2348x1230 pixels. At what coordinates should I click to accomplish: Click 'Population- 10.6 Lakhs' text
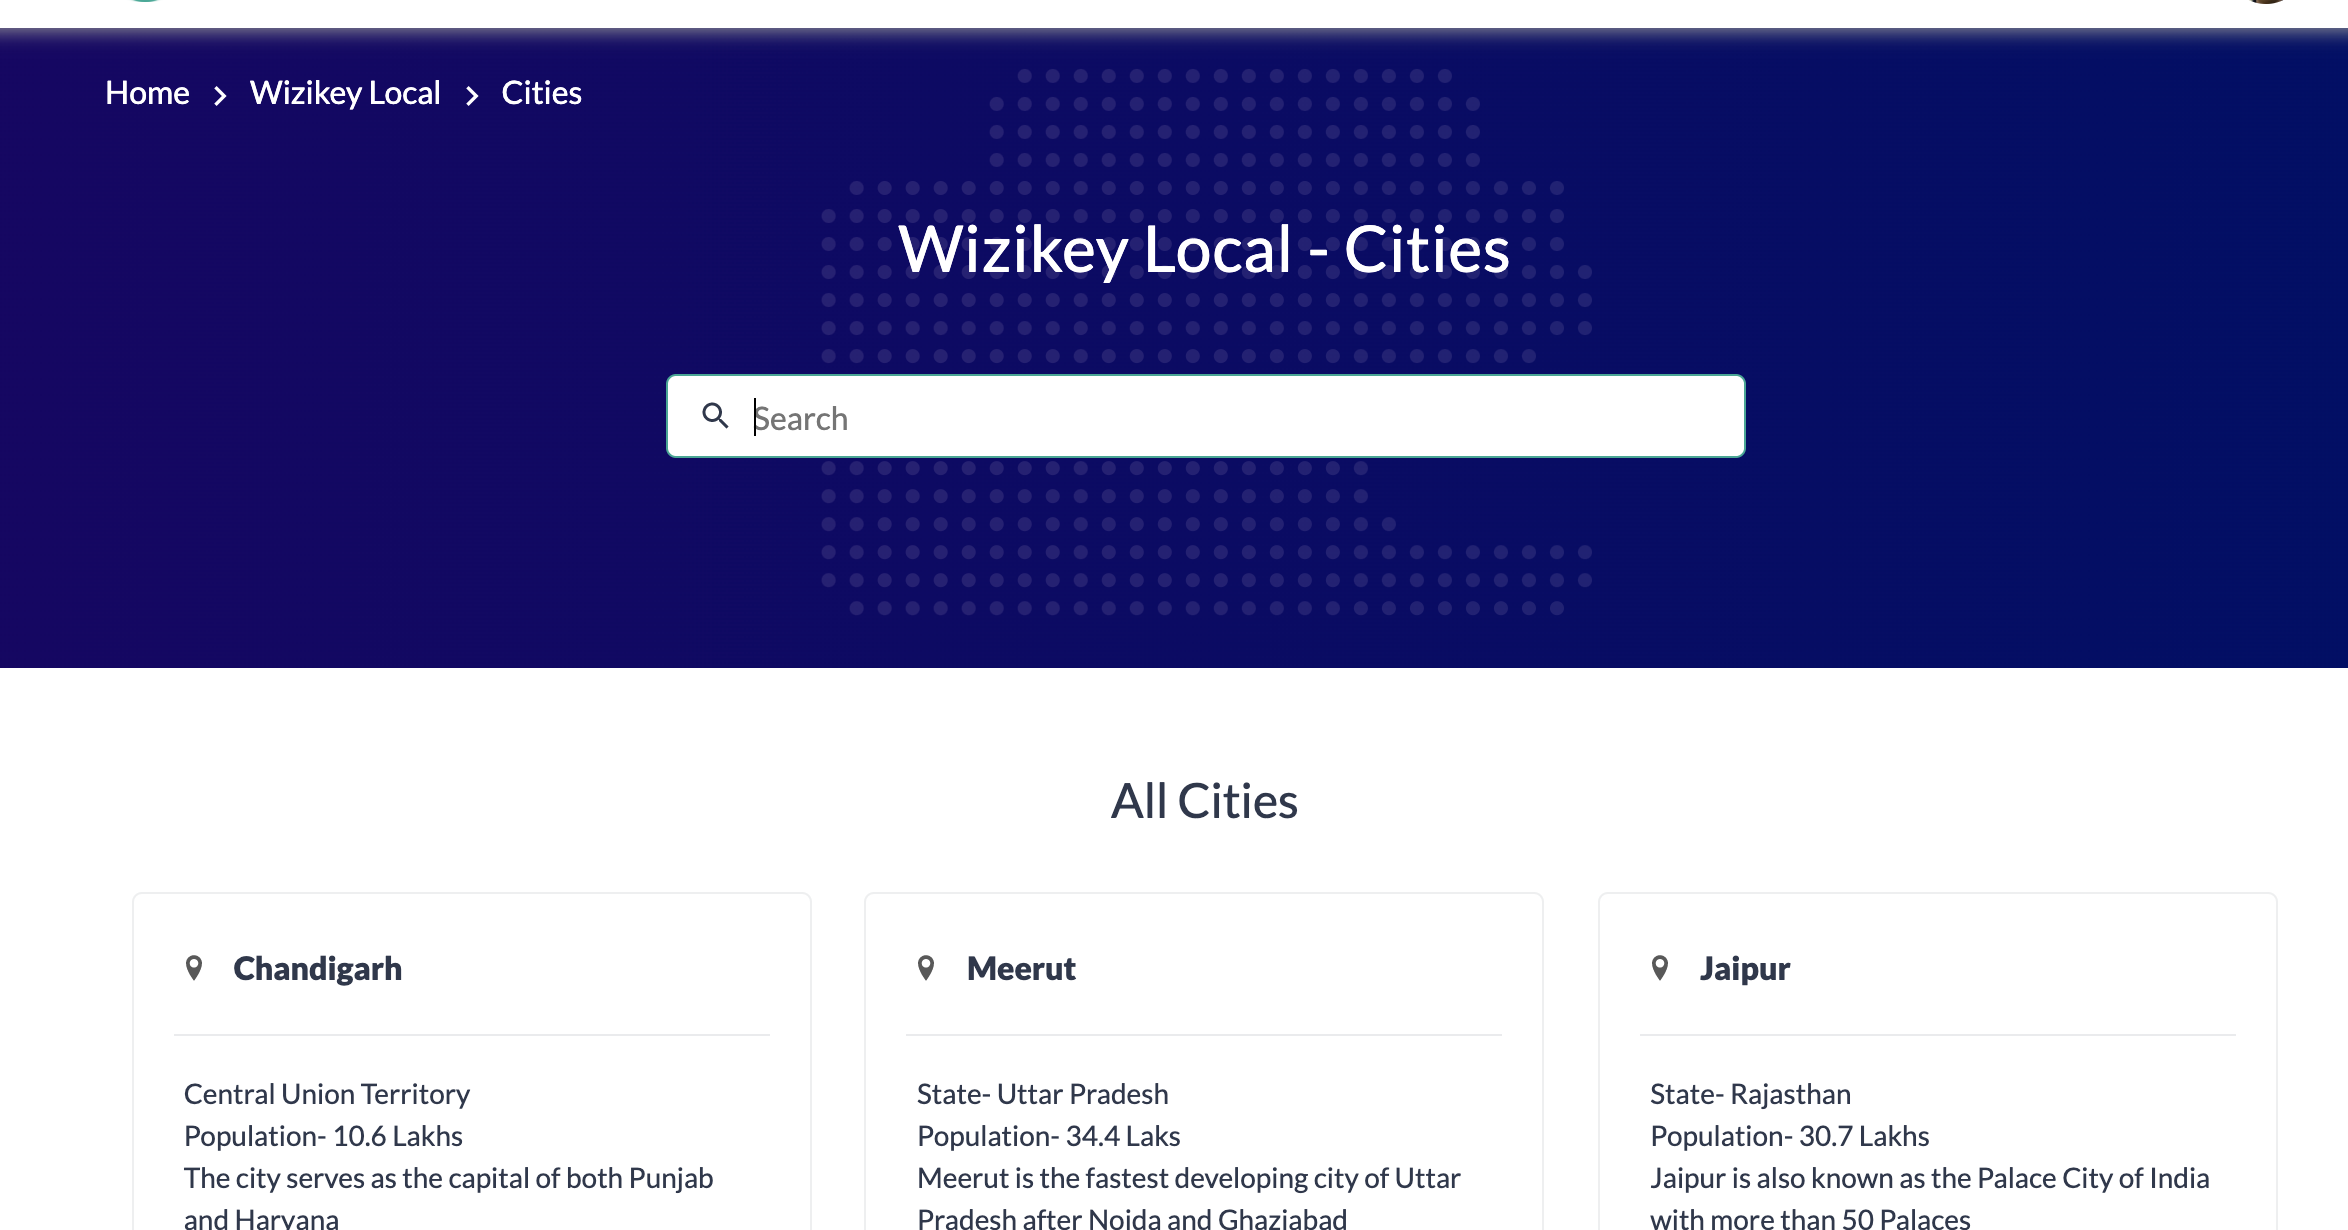pos(323,1136)
